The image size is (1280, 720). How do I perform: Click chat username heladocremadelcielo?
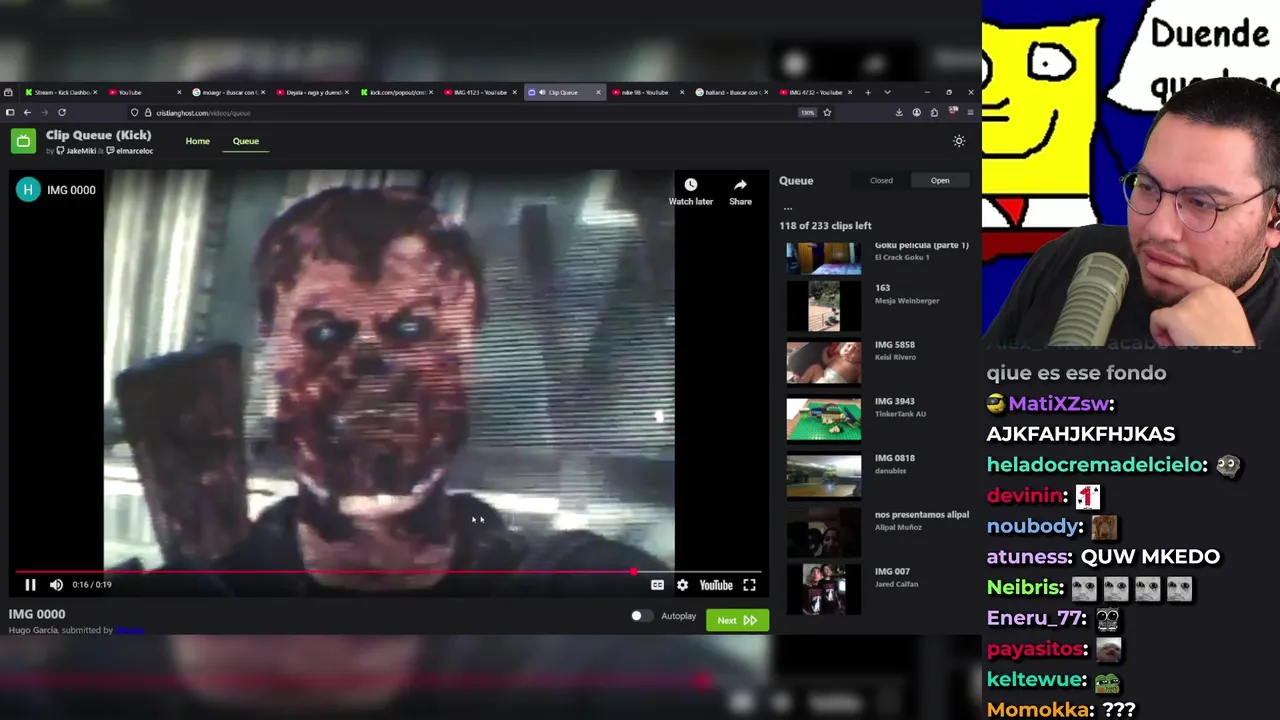point(1097,465)
